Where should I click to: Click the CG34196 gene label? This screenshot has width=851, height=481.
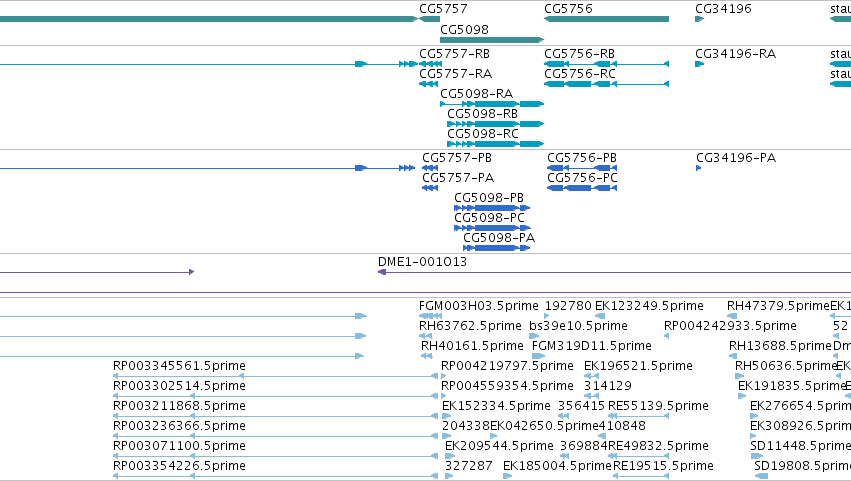(723, 9)
